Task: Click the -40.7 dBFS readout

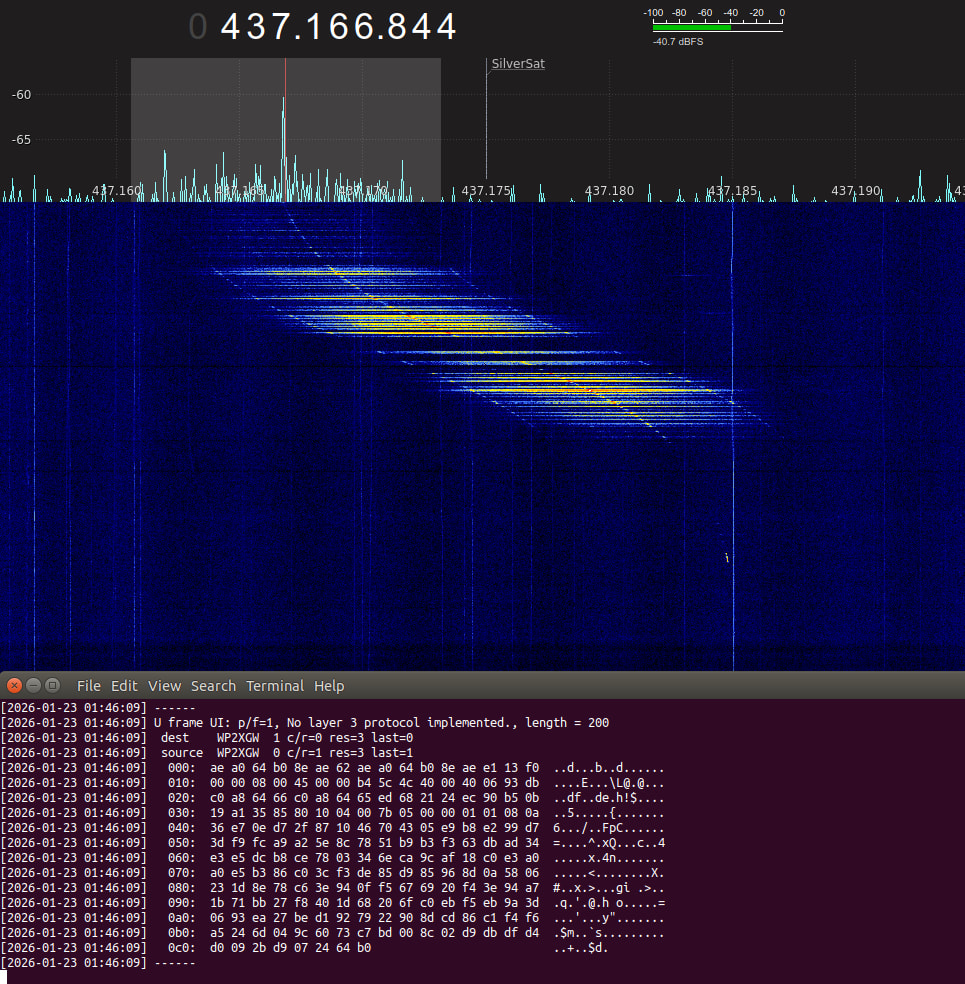Action: (x=679, y=43)
